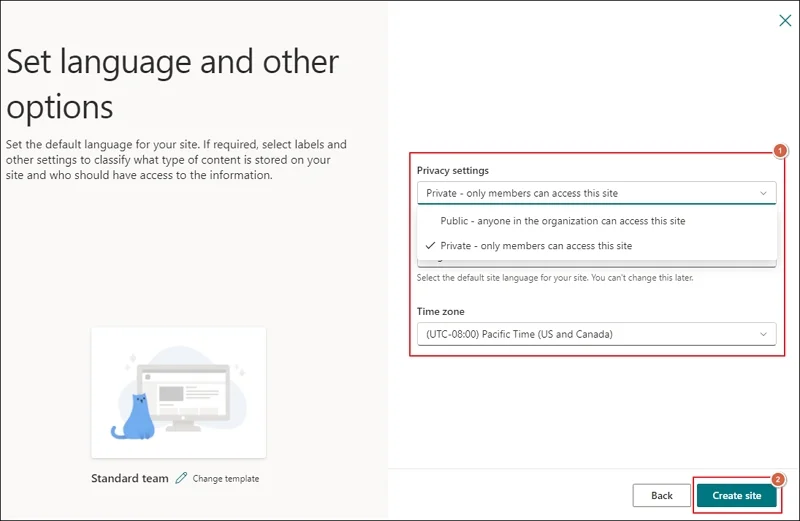The image size is (800, 521).
Task: Click the Privacy settings label
Action: pos(453,170)
